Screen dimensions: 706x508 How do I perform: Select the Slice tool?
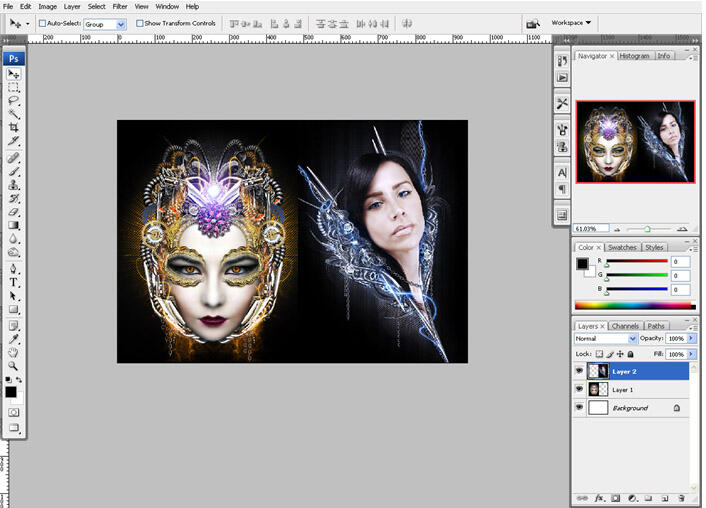pyautogui.click(x=14, y=141)
